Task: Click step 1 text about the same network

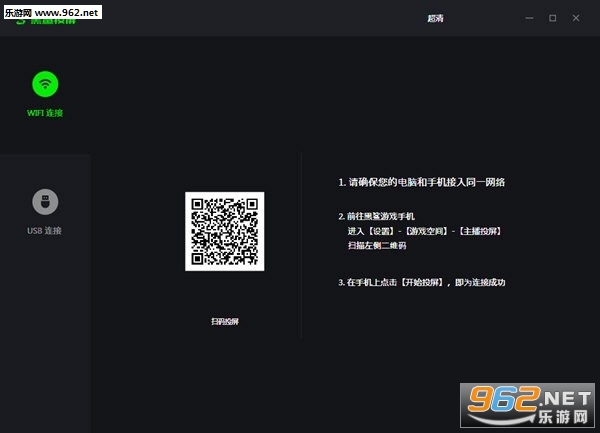Action: tap(421, 182)
